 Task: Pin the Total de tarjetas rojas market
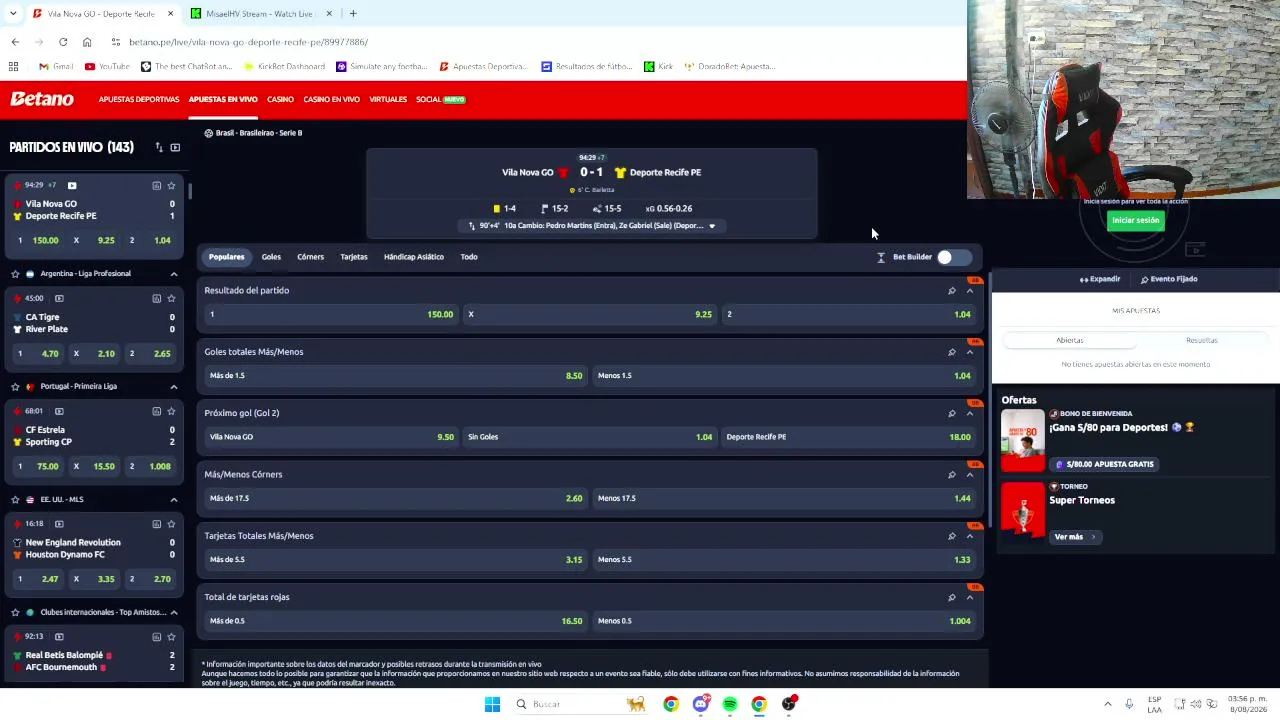pyautogui.click(x=952, y=597)
